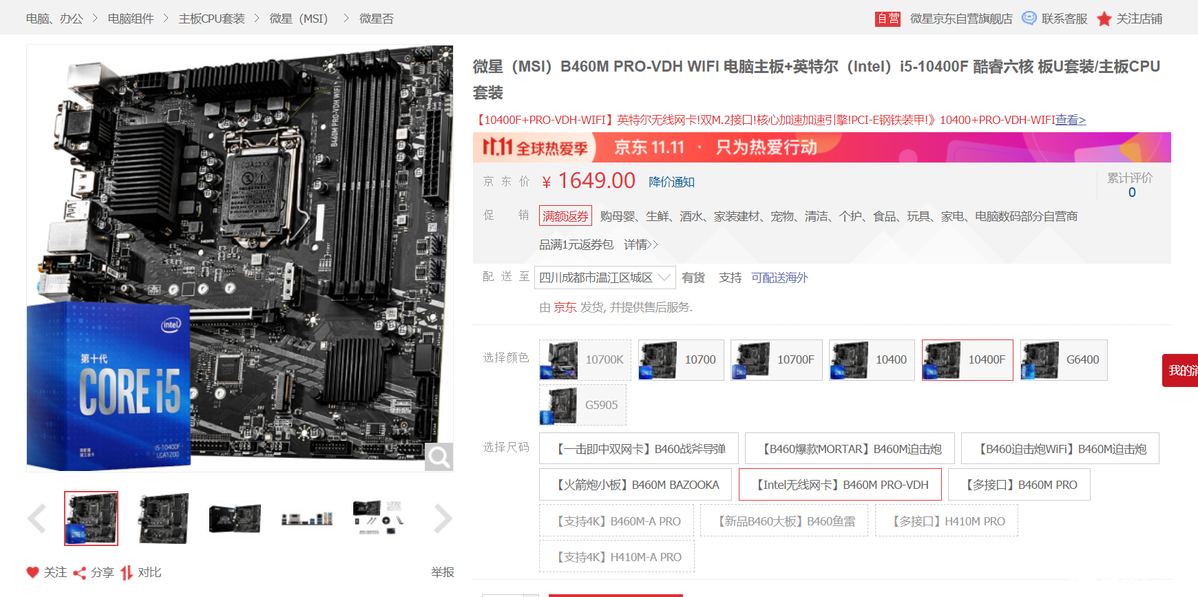Select fifth gallery thumbnail showing accessories

(379, 518)
